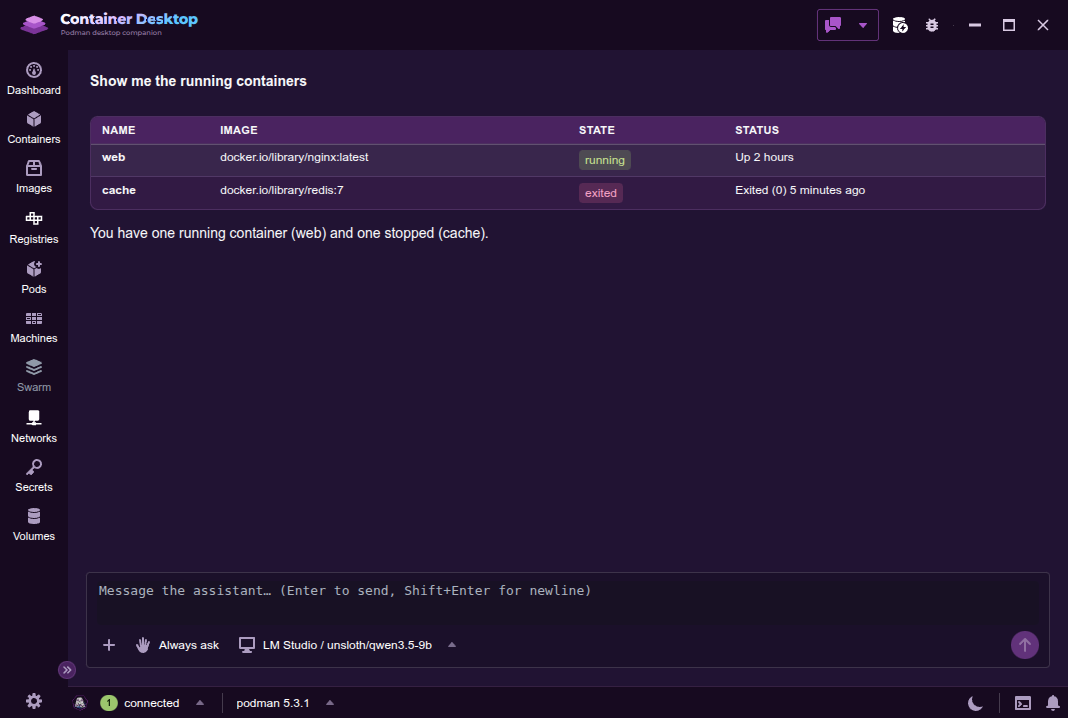Image resolution: width=1068 pixels, height=718 pixels.
Task: Click the Show me the running containers message
Action: pyautogui.click(x=198, y=81)
